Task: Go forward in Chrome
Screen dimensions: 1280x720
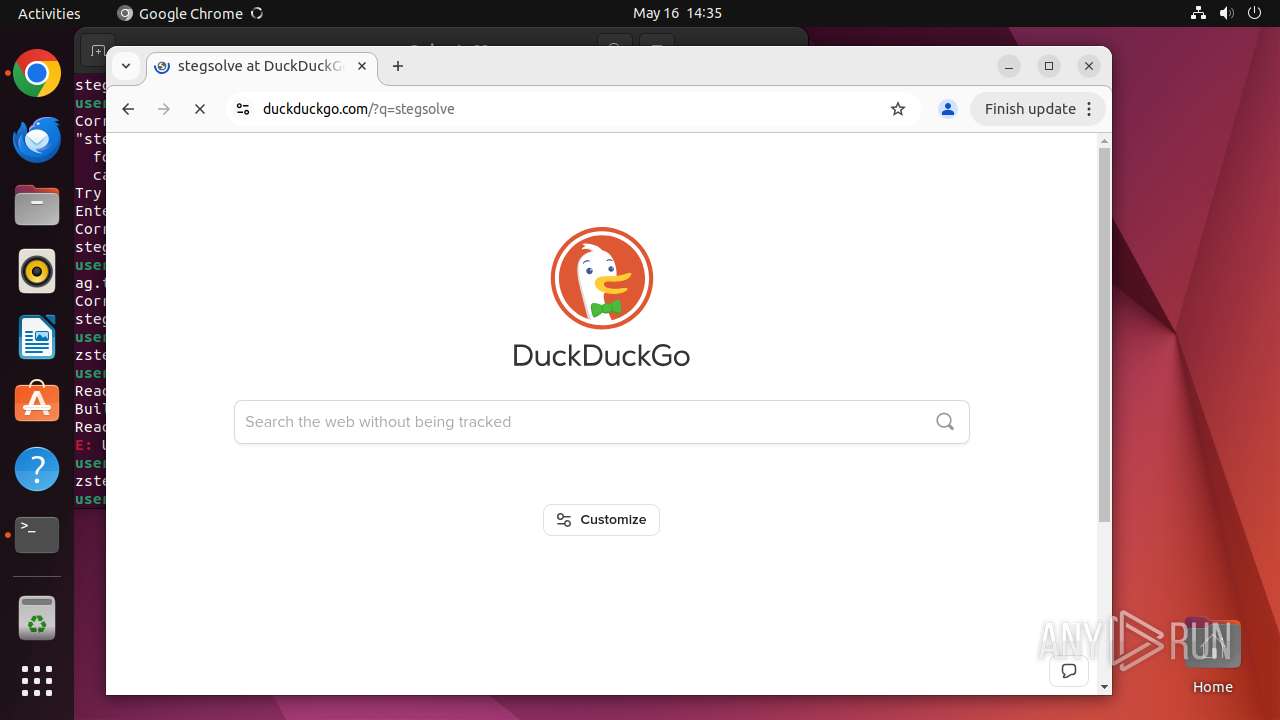Action: click(x=164, y=109)
